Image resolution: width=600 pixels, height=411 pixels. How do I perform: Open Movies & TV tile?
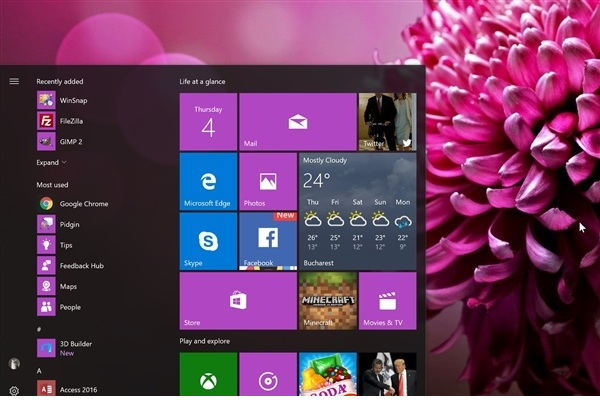(x=387, y=301)
